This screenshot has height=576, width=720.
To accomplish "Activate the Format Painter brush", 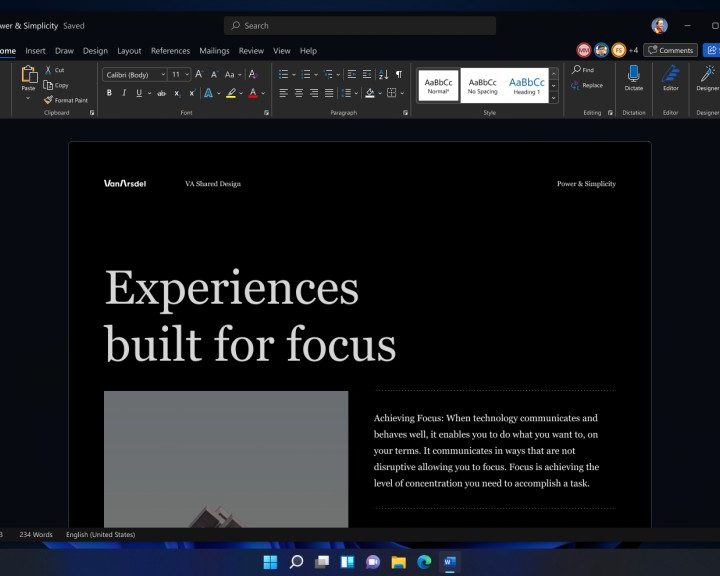I will tap(48, 100).
